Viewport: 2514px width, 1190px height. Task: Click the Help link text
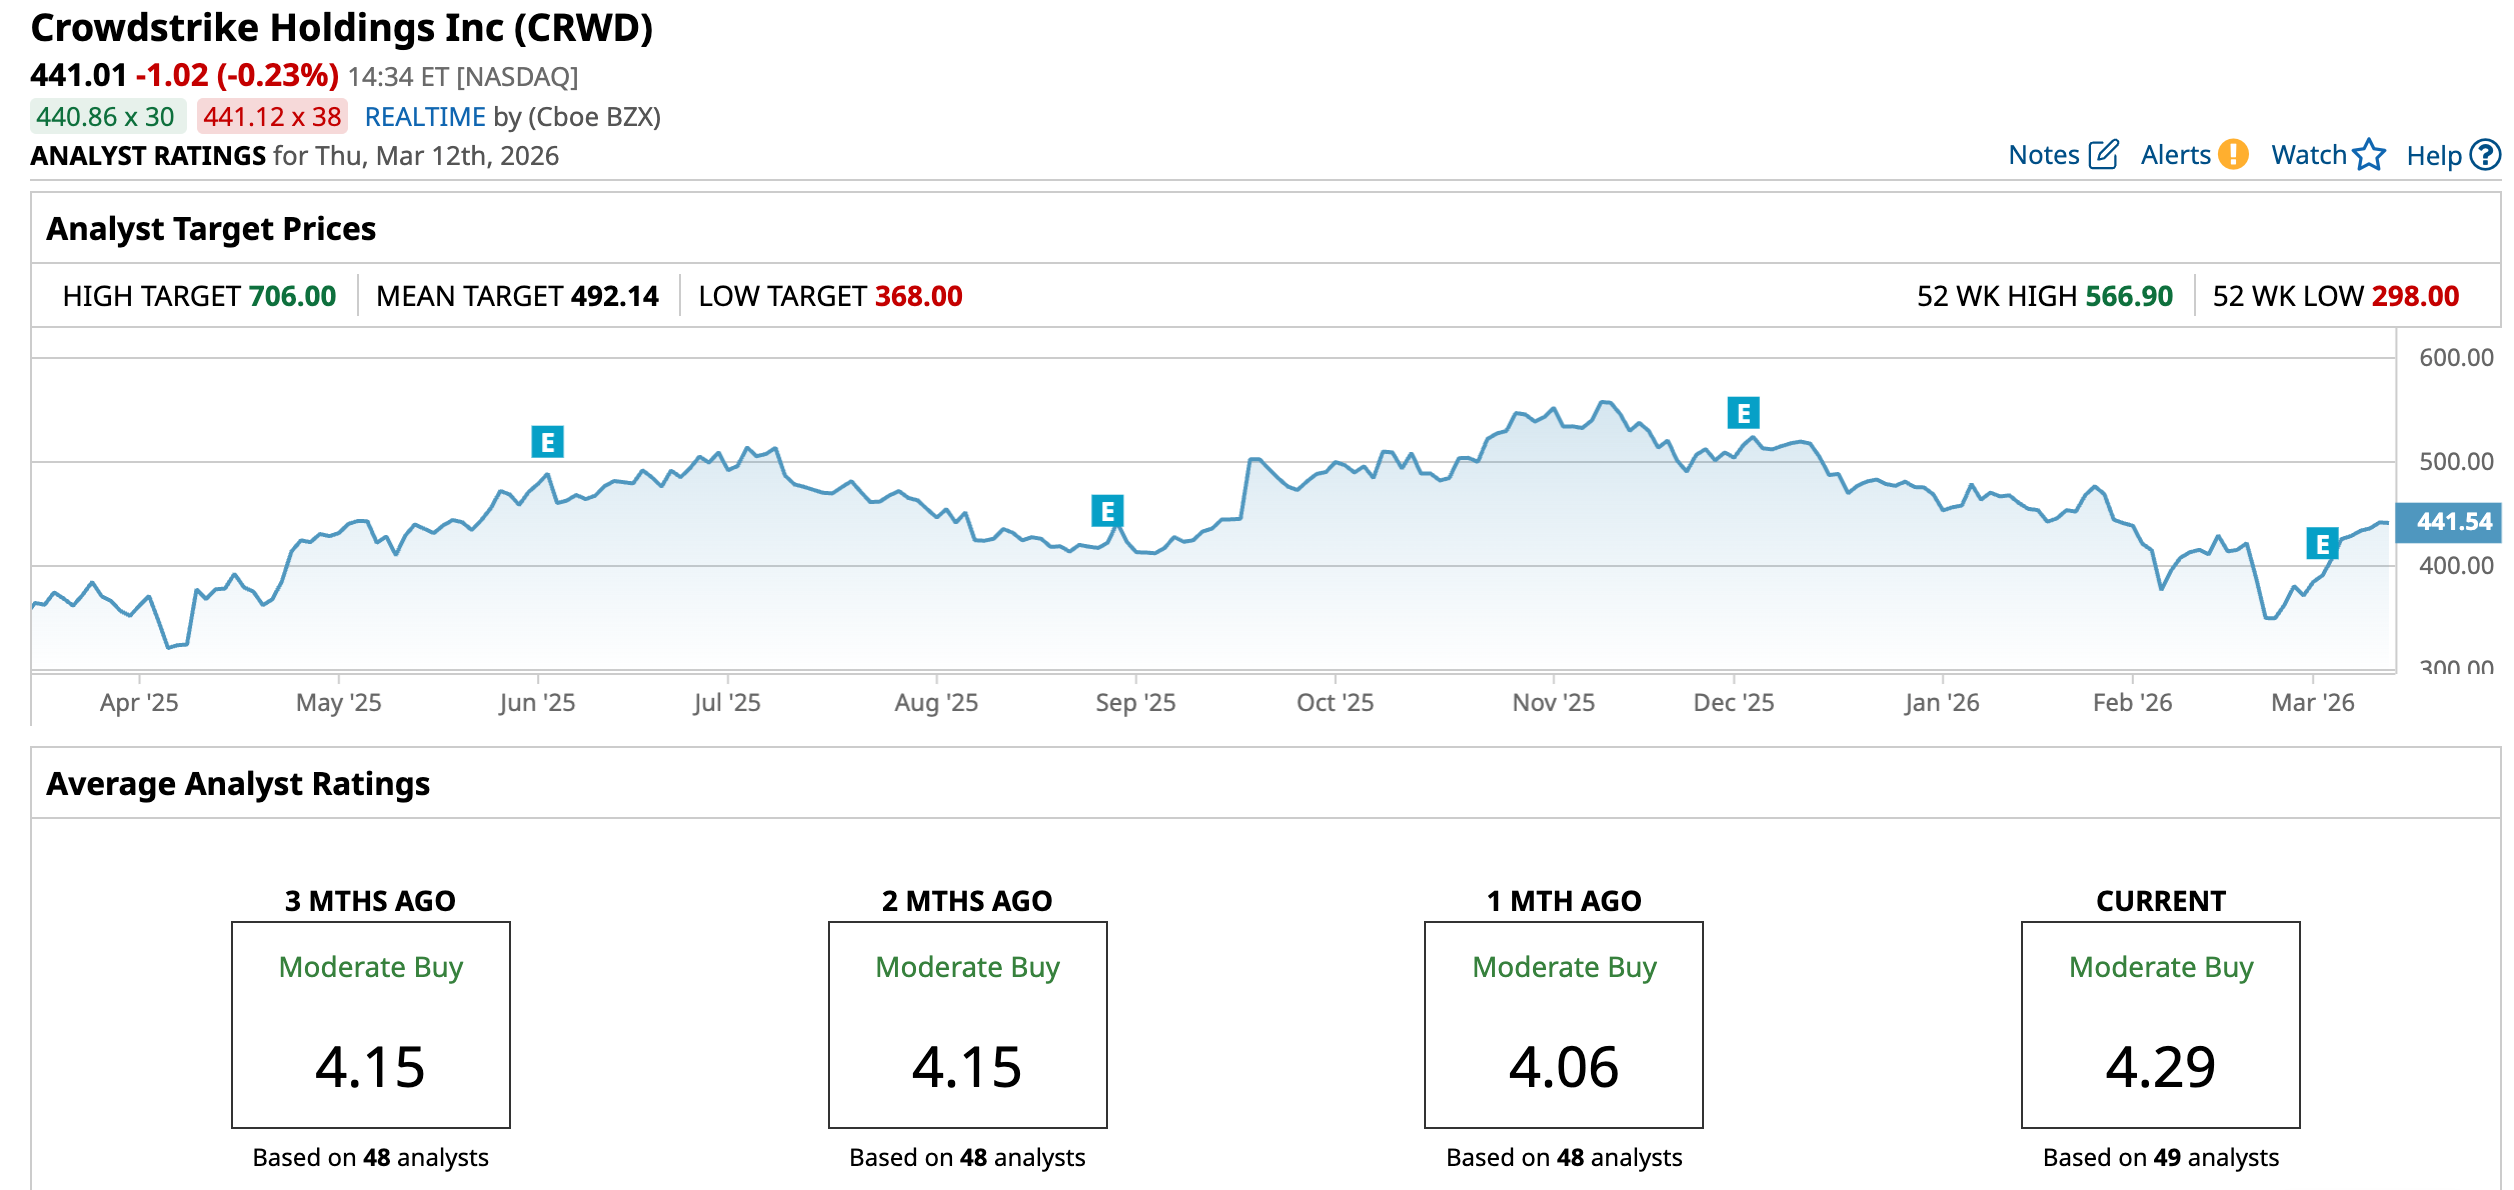click(2433, 156)
